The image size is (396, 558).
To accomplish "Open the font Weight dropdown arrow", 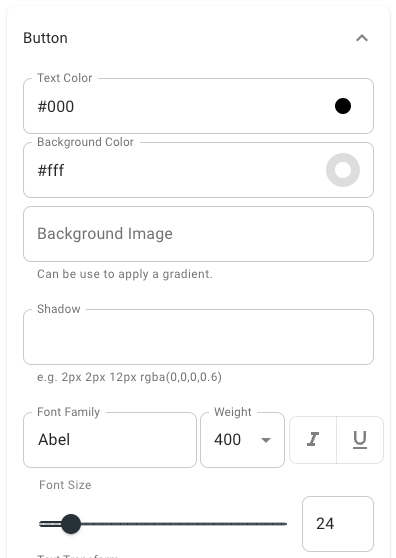I will 266,440.
